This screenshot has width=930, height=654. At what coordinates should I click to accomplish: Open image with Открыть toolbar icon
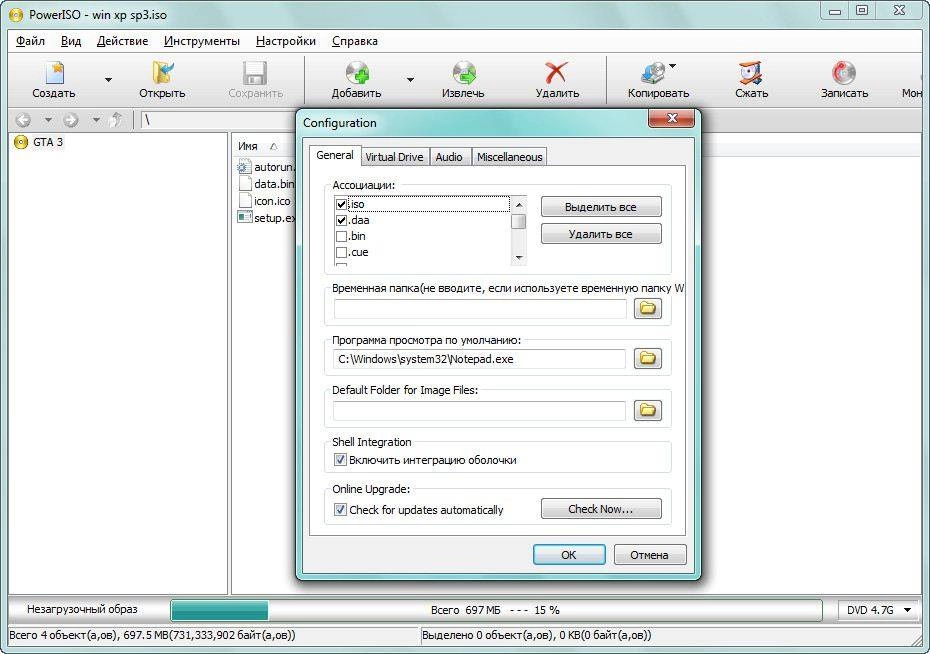tap(162, 73)
